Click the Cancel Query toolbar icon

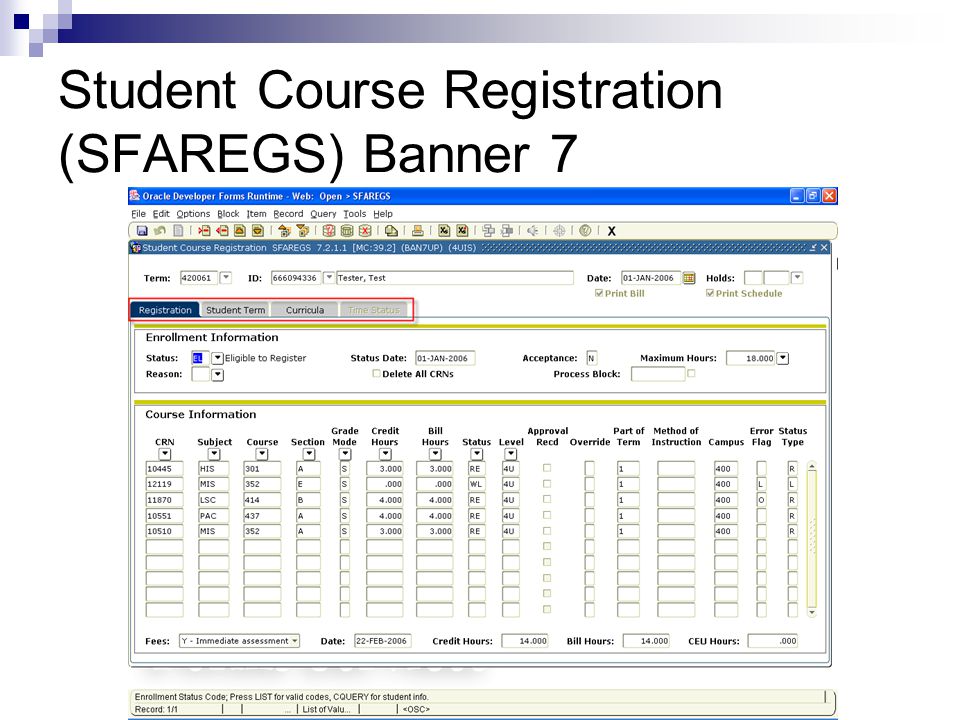click(x=365, y=231)
